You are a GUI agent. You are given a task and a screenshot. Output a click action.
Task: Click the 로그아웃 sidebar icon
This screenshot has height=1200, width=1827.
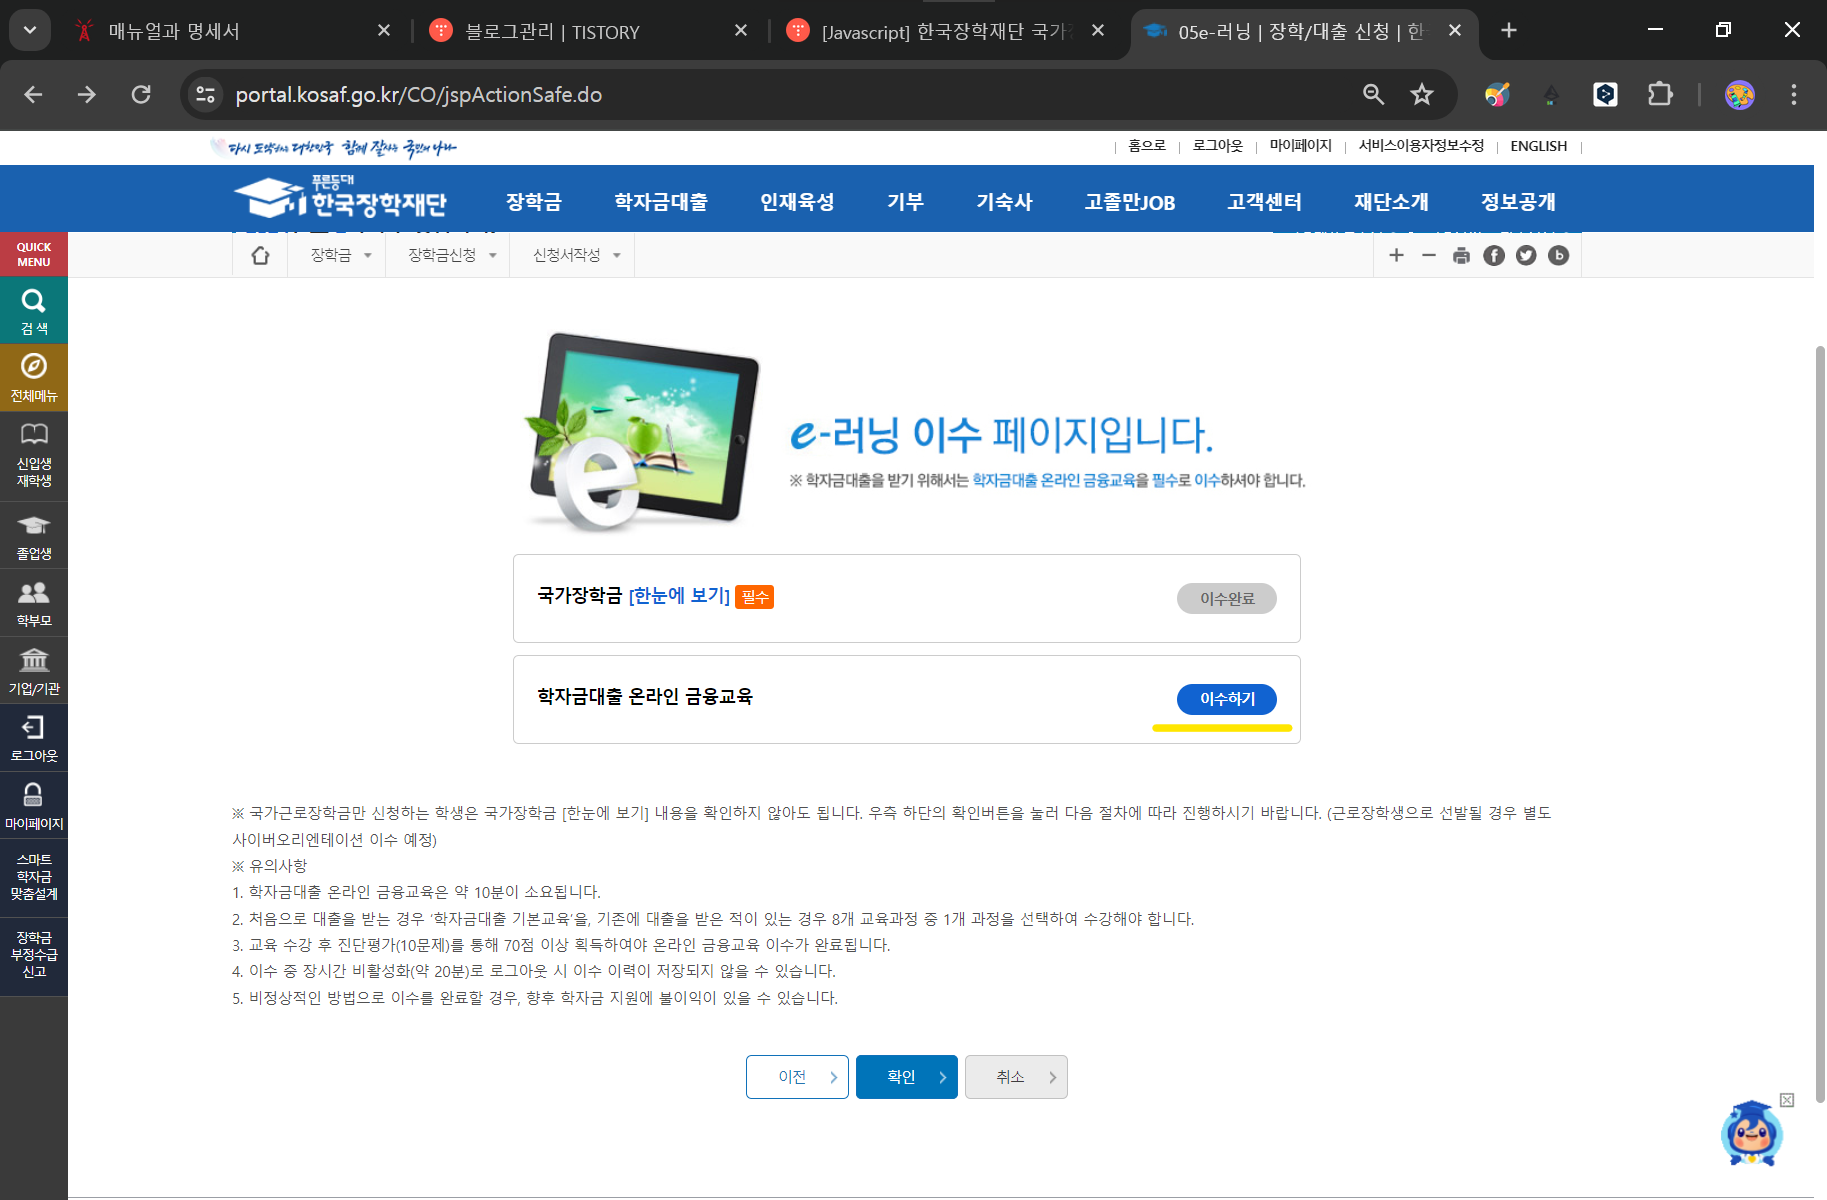(34, 738)
